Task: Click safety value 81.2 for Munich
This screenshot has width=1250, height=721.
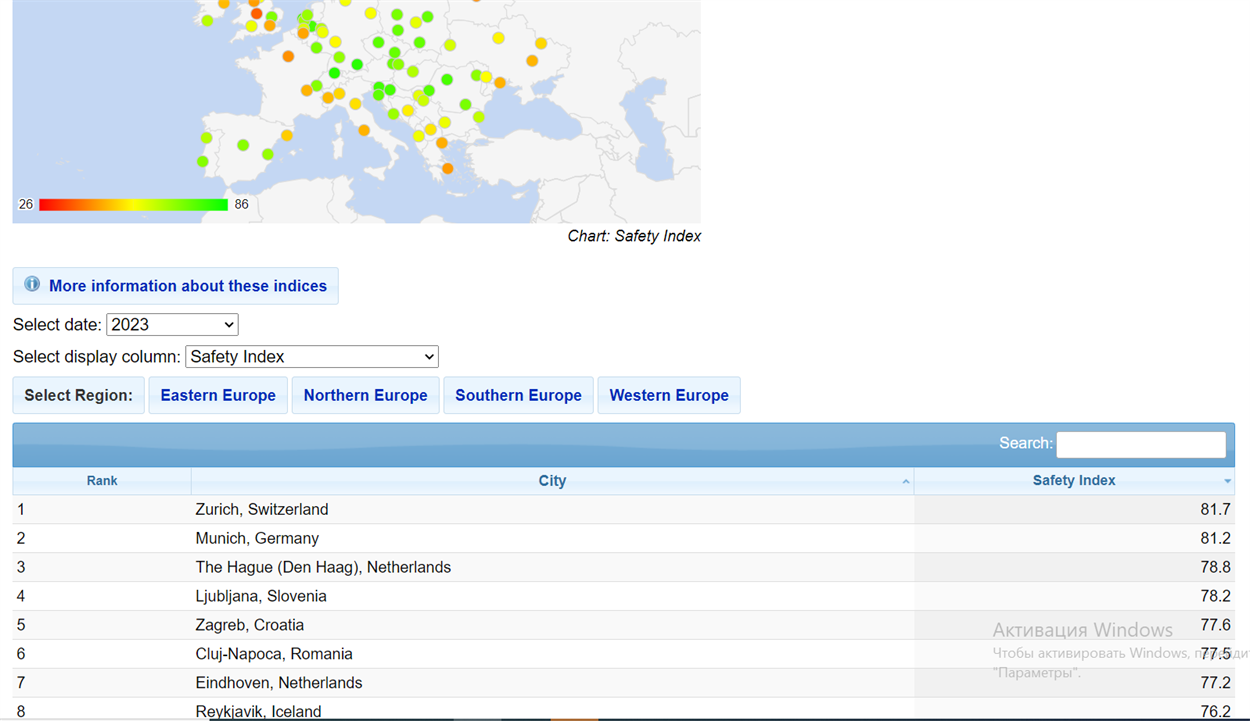Action: [1215, 538]
